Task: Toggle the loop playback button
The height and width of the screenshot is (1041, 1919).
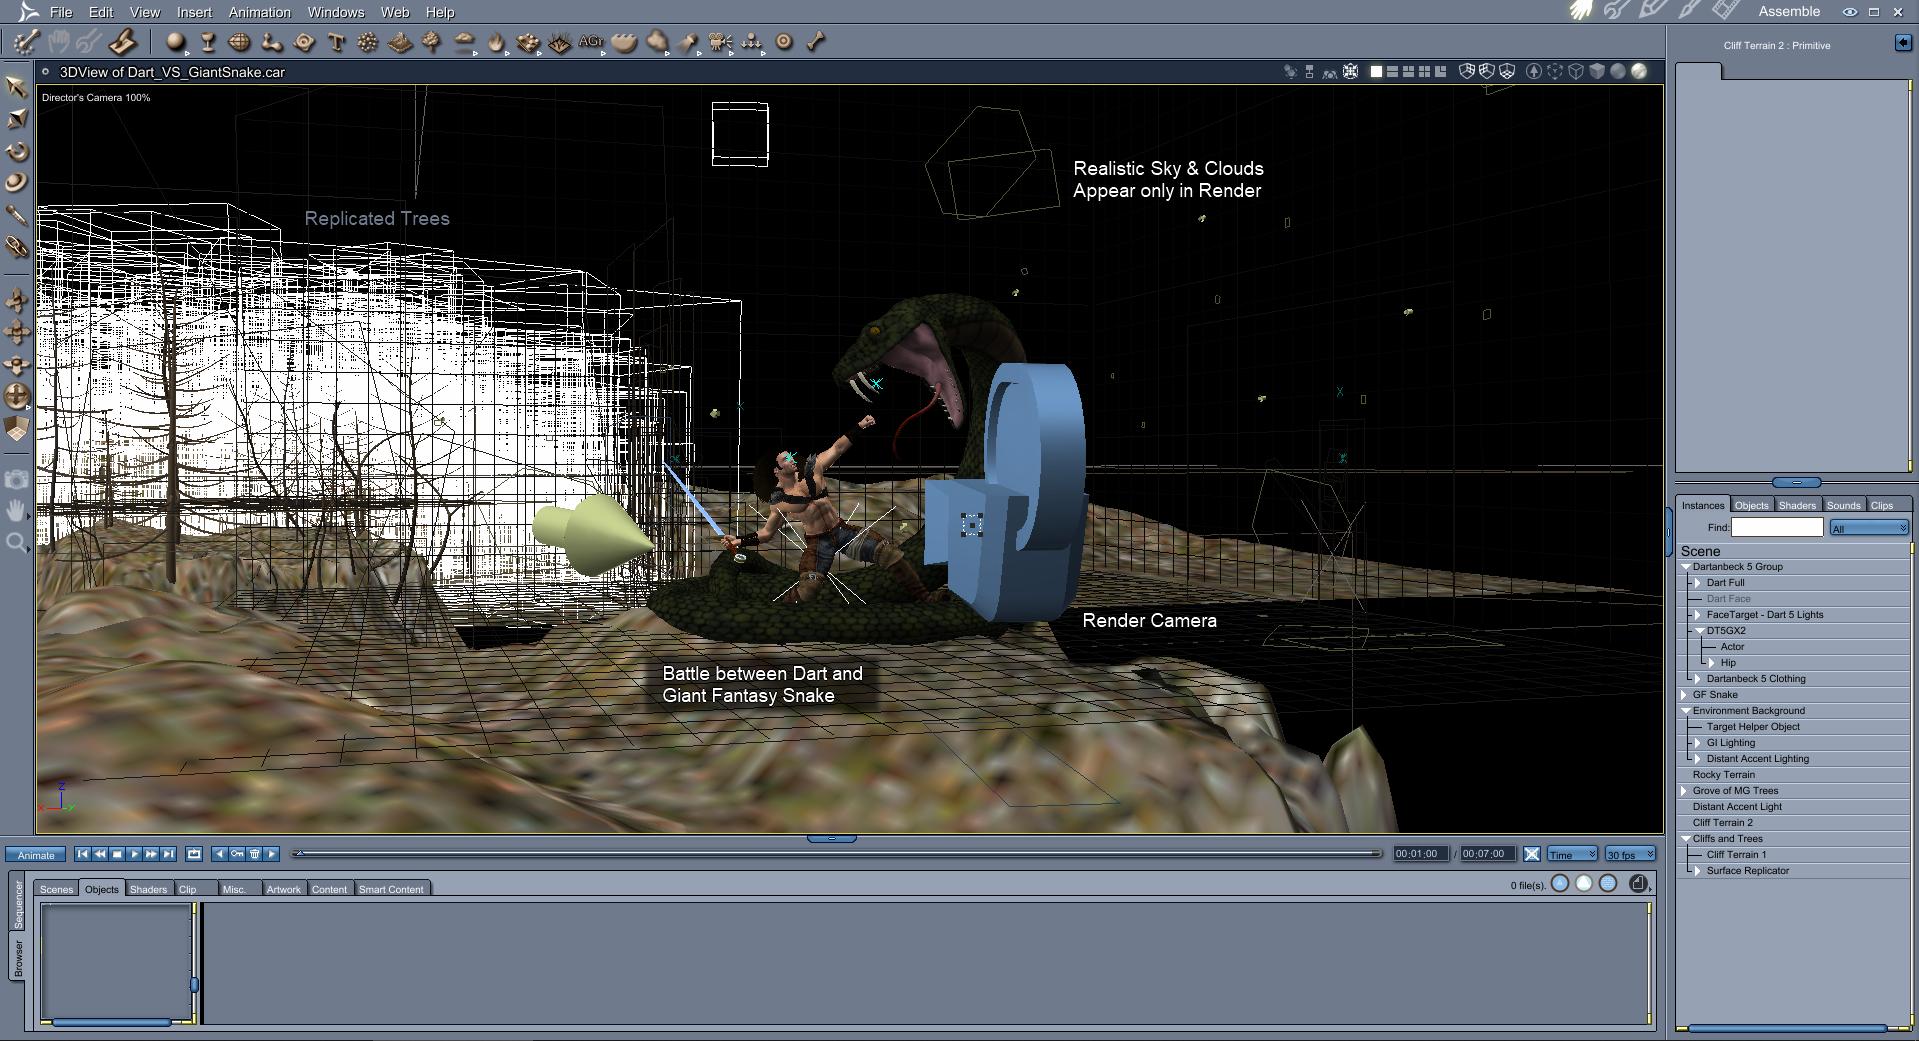Action: (x=194, y=854)
